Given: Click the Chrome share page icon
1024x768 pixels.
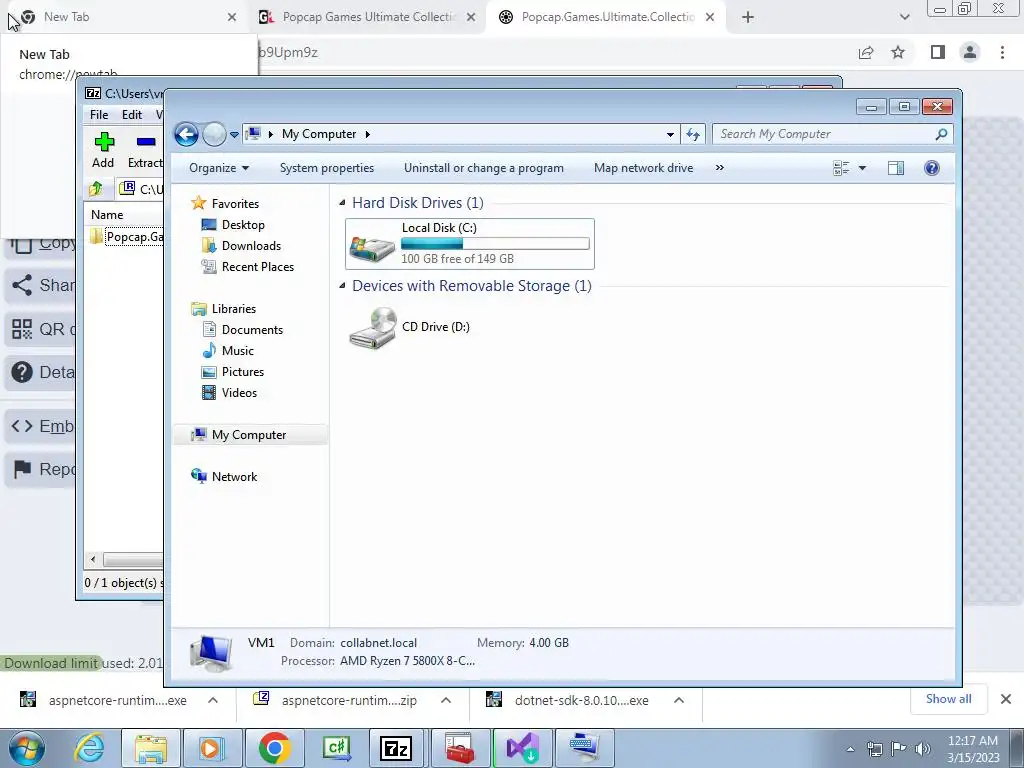Looking at the screenshot, I should point(866,53).
